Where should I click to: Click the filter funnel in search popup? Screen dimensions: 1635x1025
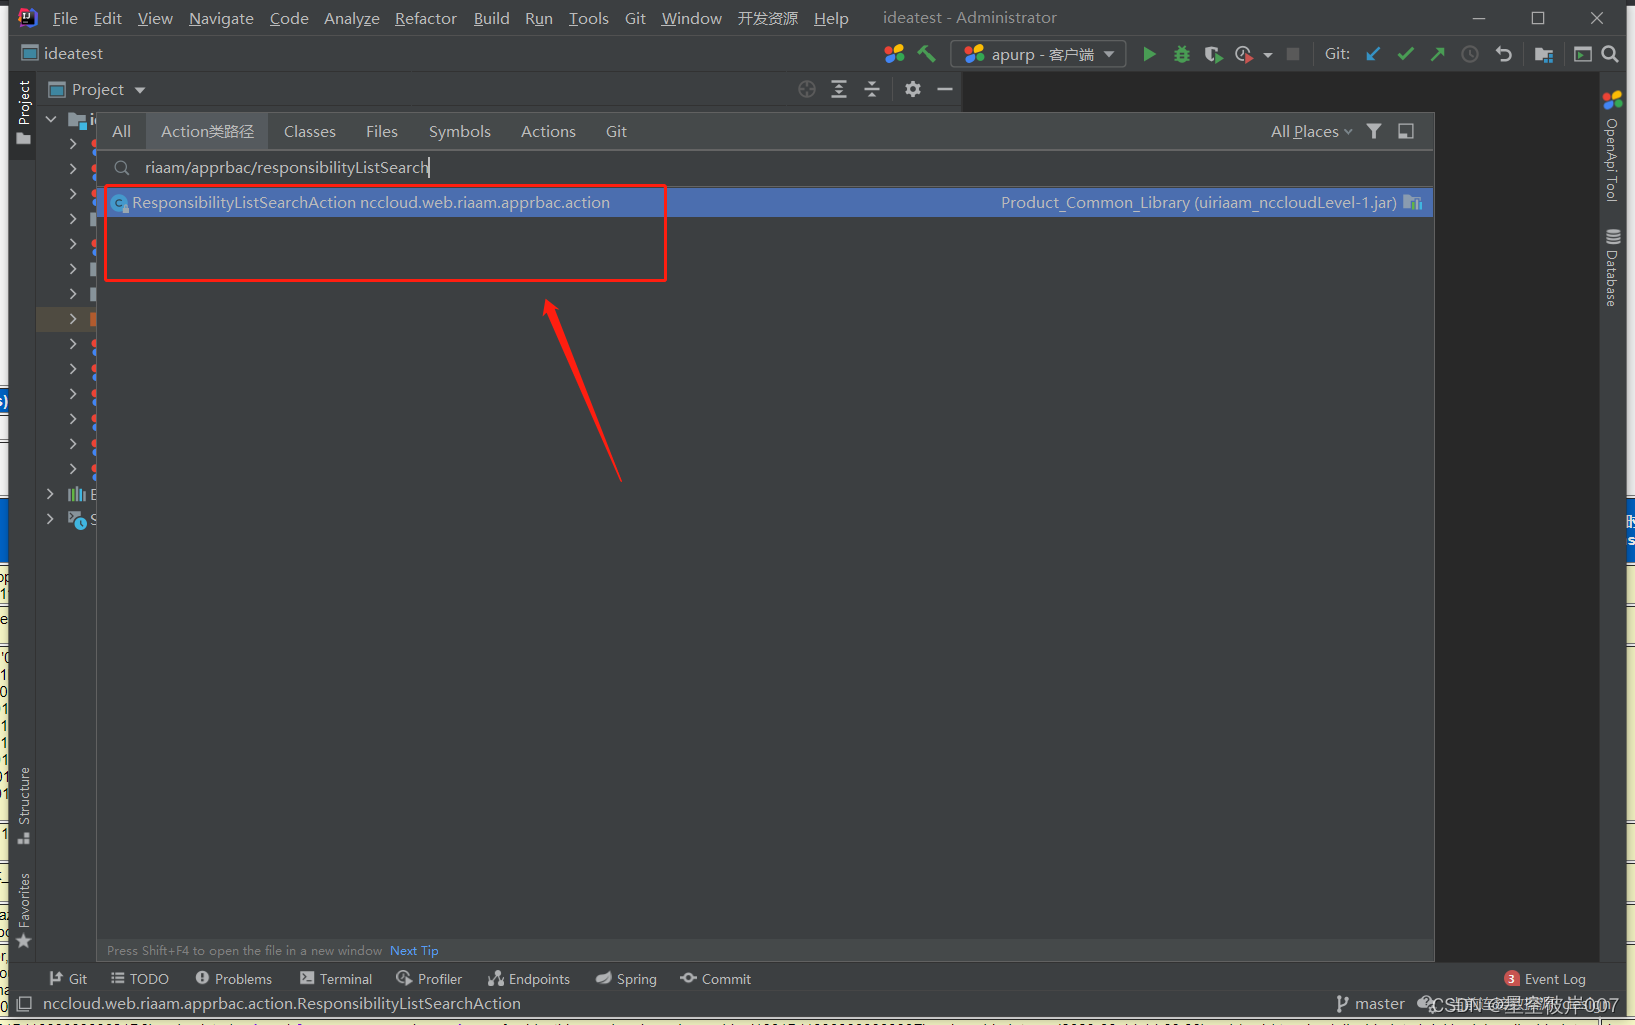[x=1374, y=131]
